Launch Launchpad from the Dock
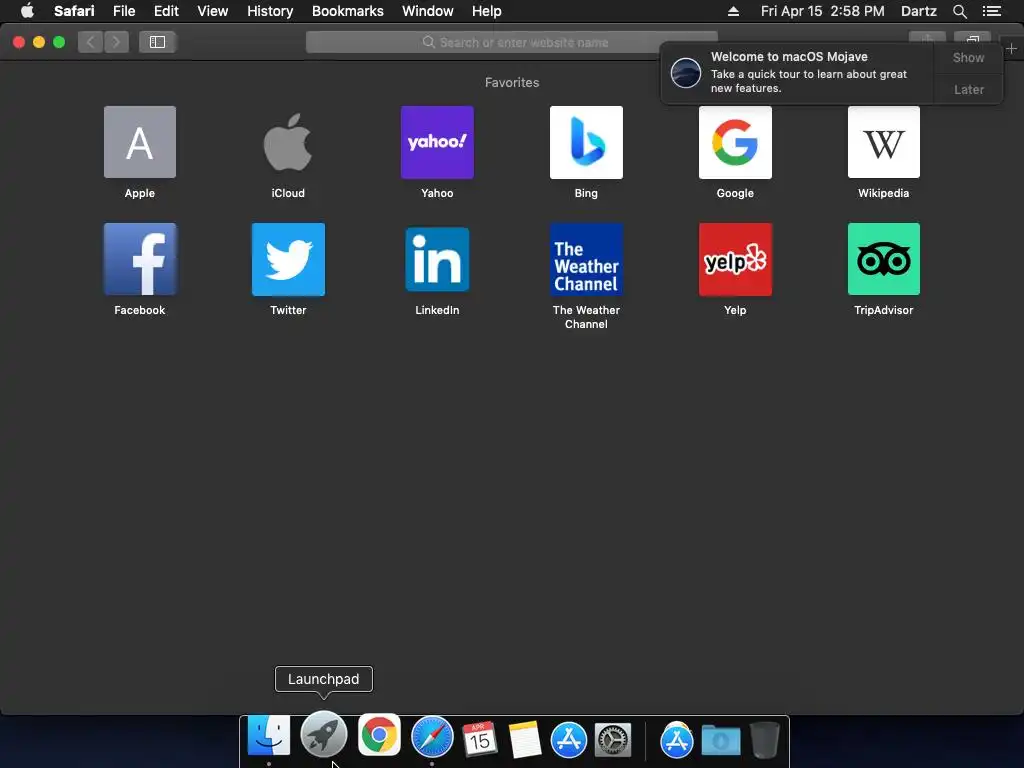Viewport: 1024px width, 768px height. (x=323, y=734)
